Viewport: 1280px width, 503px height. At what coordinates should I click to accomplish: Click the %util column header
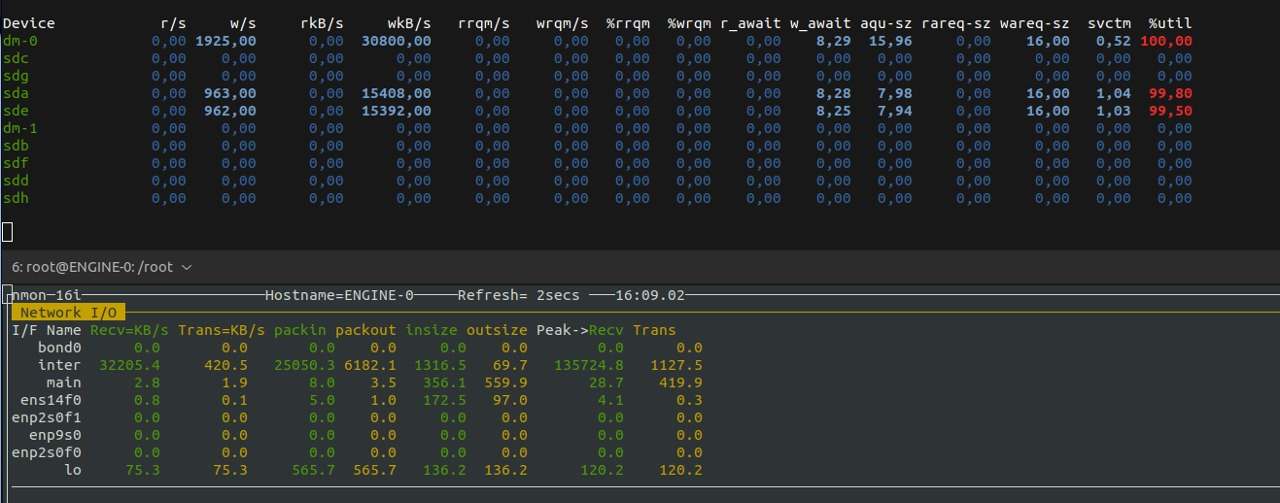tap(1170, 23)
